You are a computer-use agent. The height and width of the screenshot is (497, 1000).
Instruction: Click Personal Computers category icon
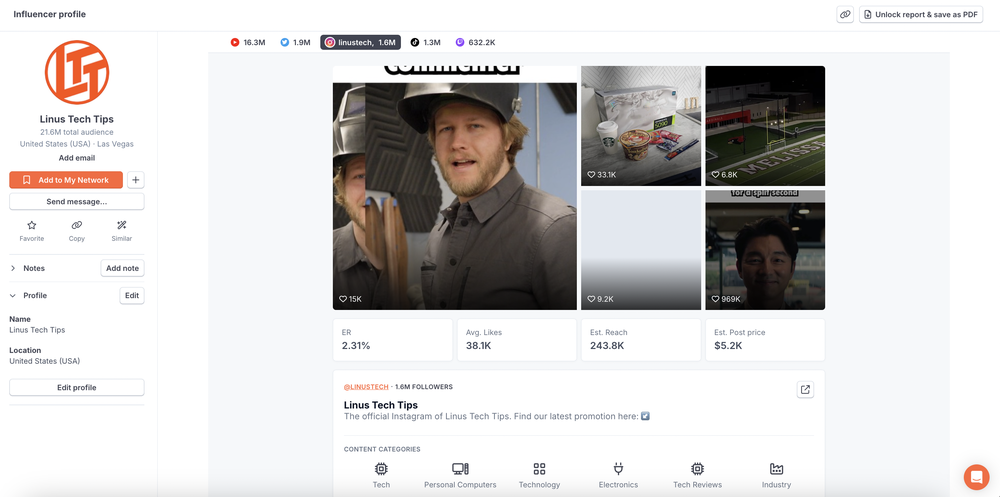pyautogui.click(x=460, y=470)
